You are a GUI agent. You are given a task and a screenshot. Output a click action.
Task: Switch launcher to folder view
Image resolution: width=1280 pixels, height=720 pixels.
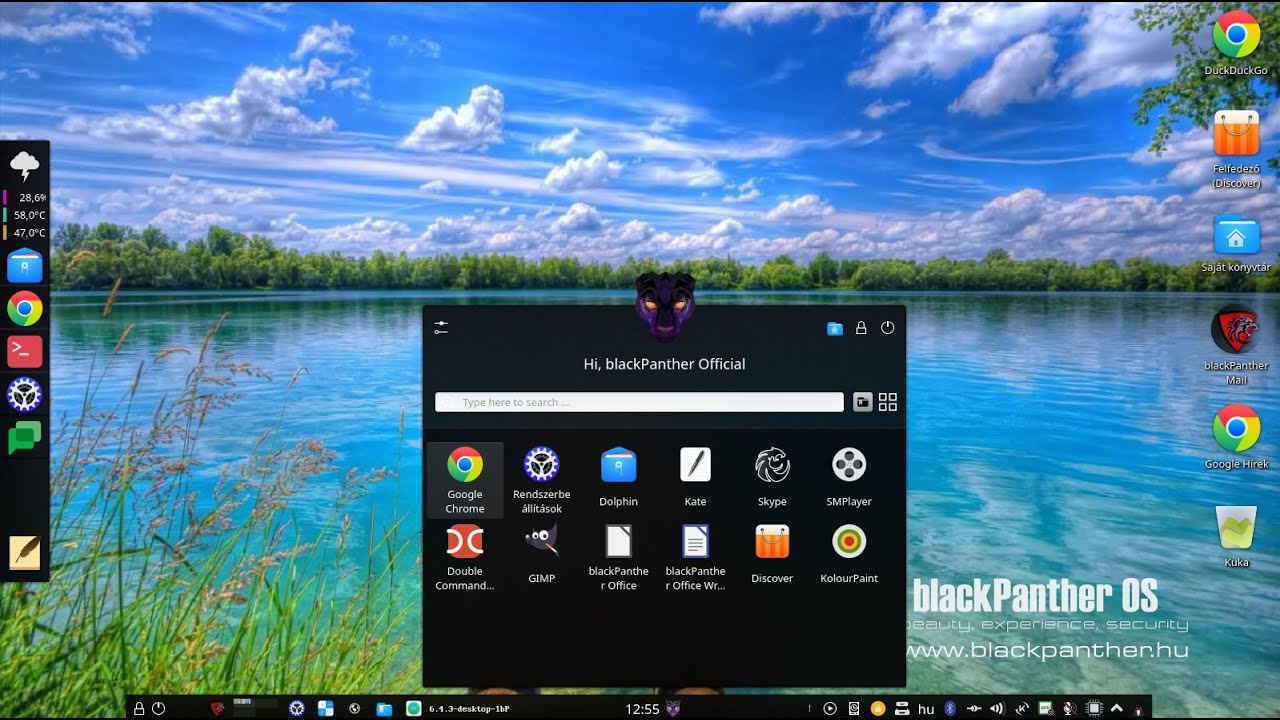click(863, 402)
